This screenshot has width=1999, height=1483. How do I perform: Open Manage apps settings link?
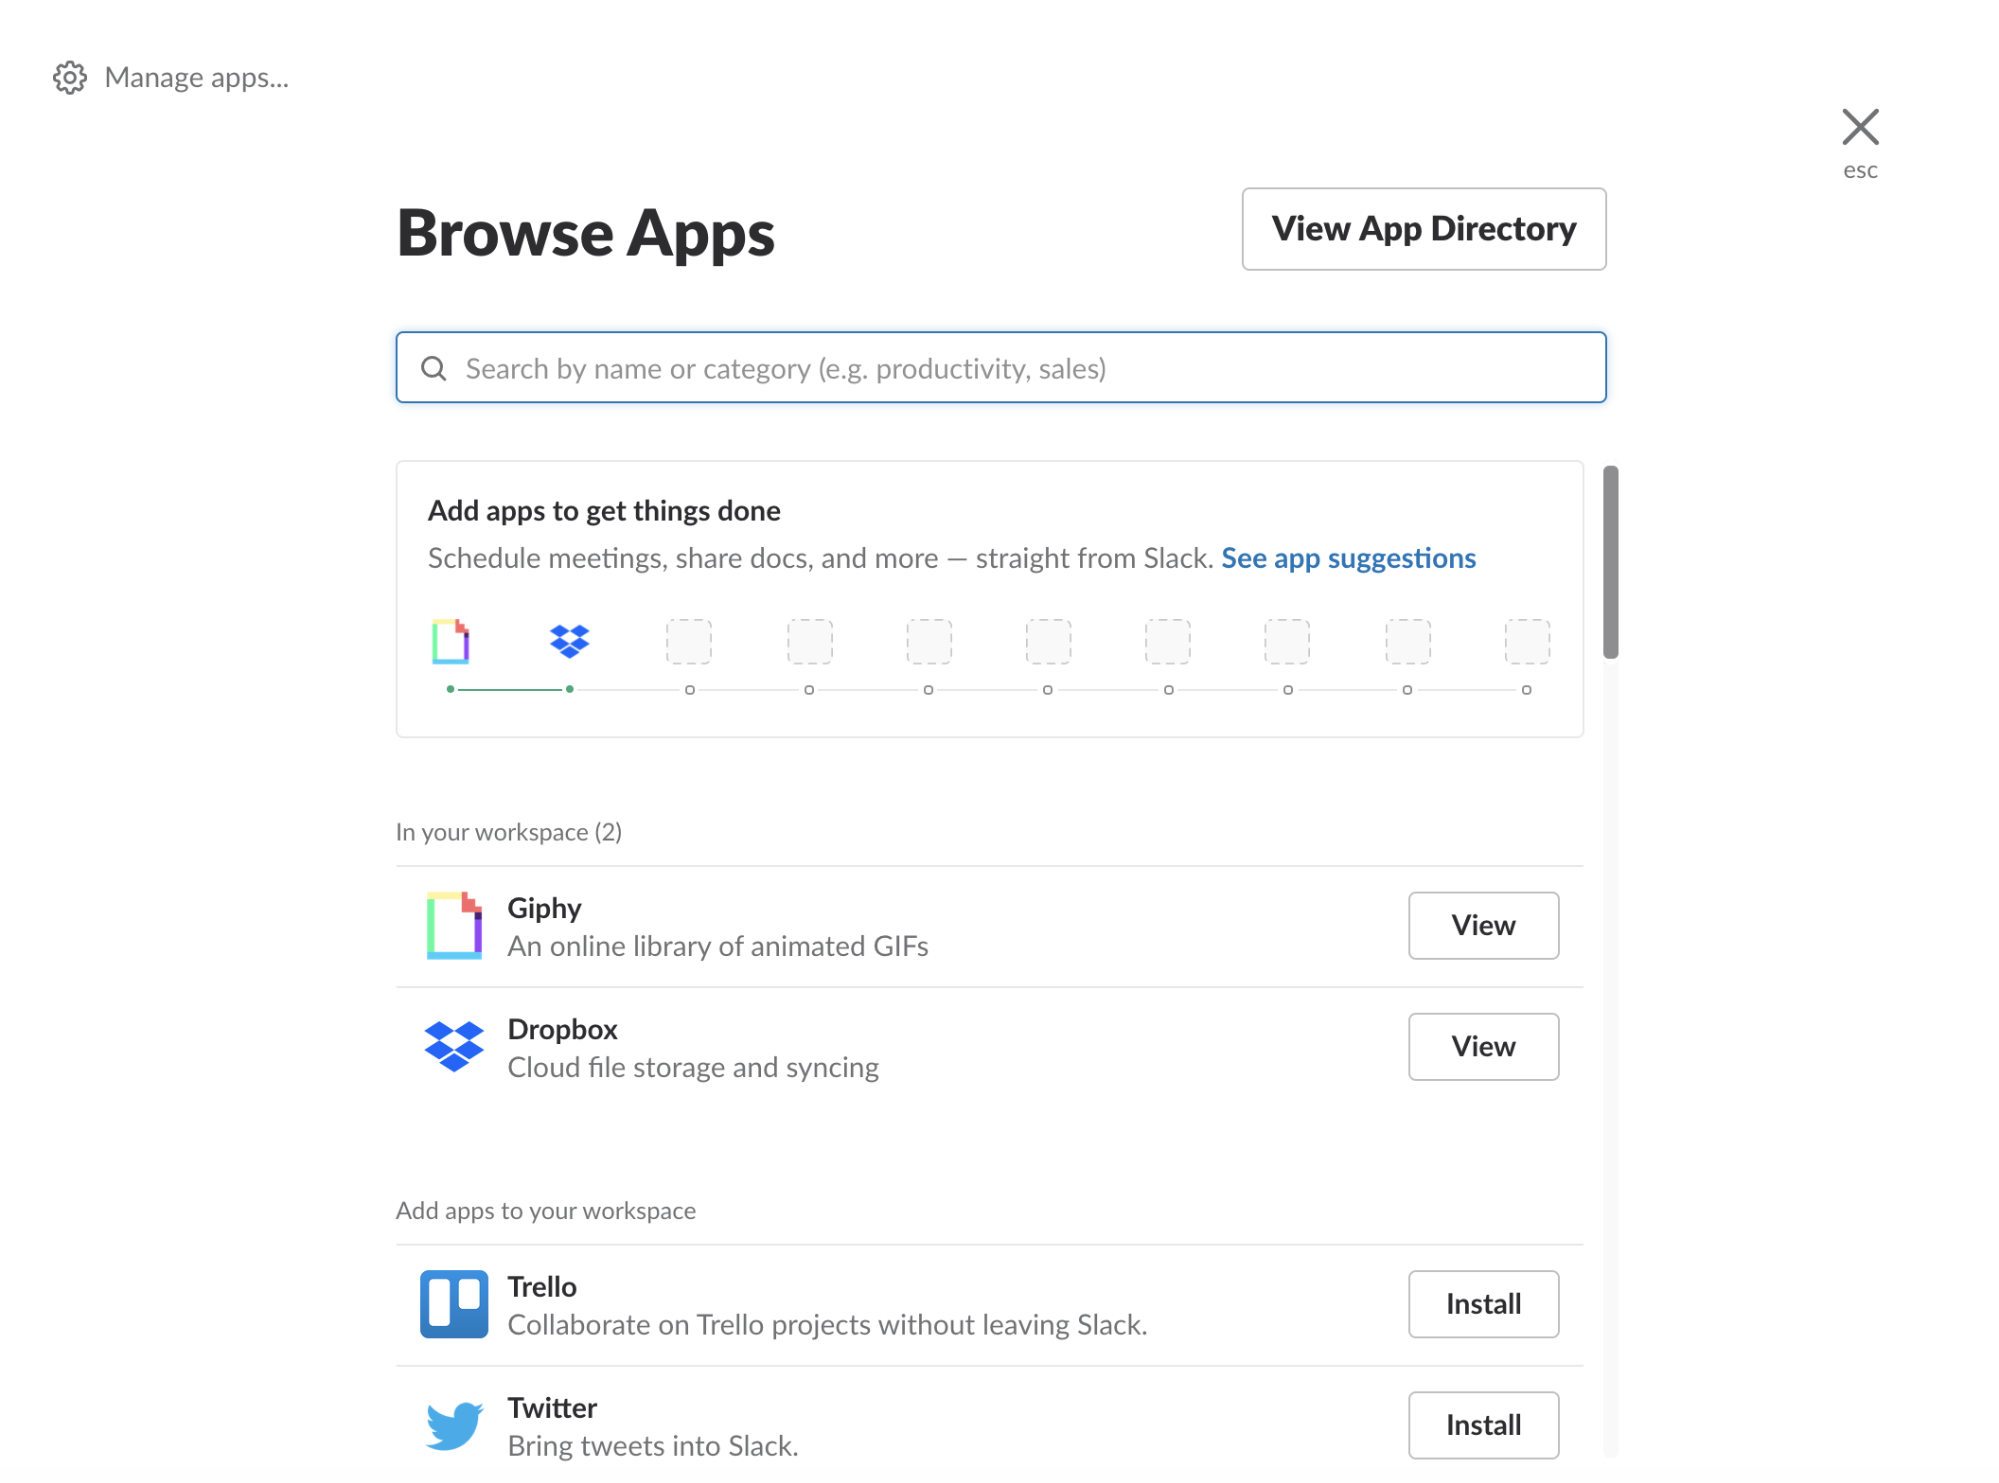(x=196, y=78)
